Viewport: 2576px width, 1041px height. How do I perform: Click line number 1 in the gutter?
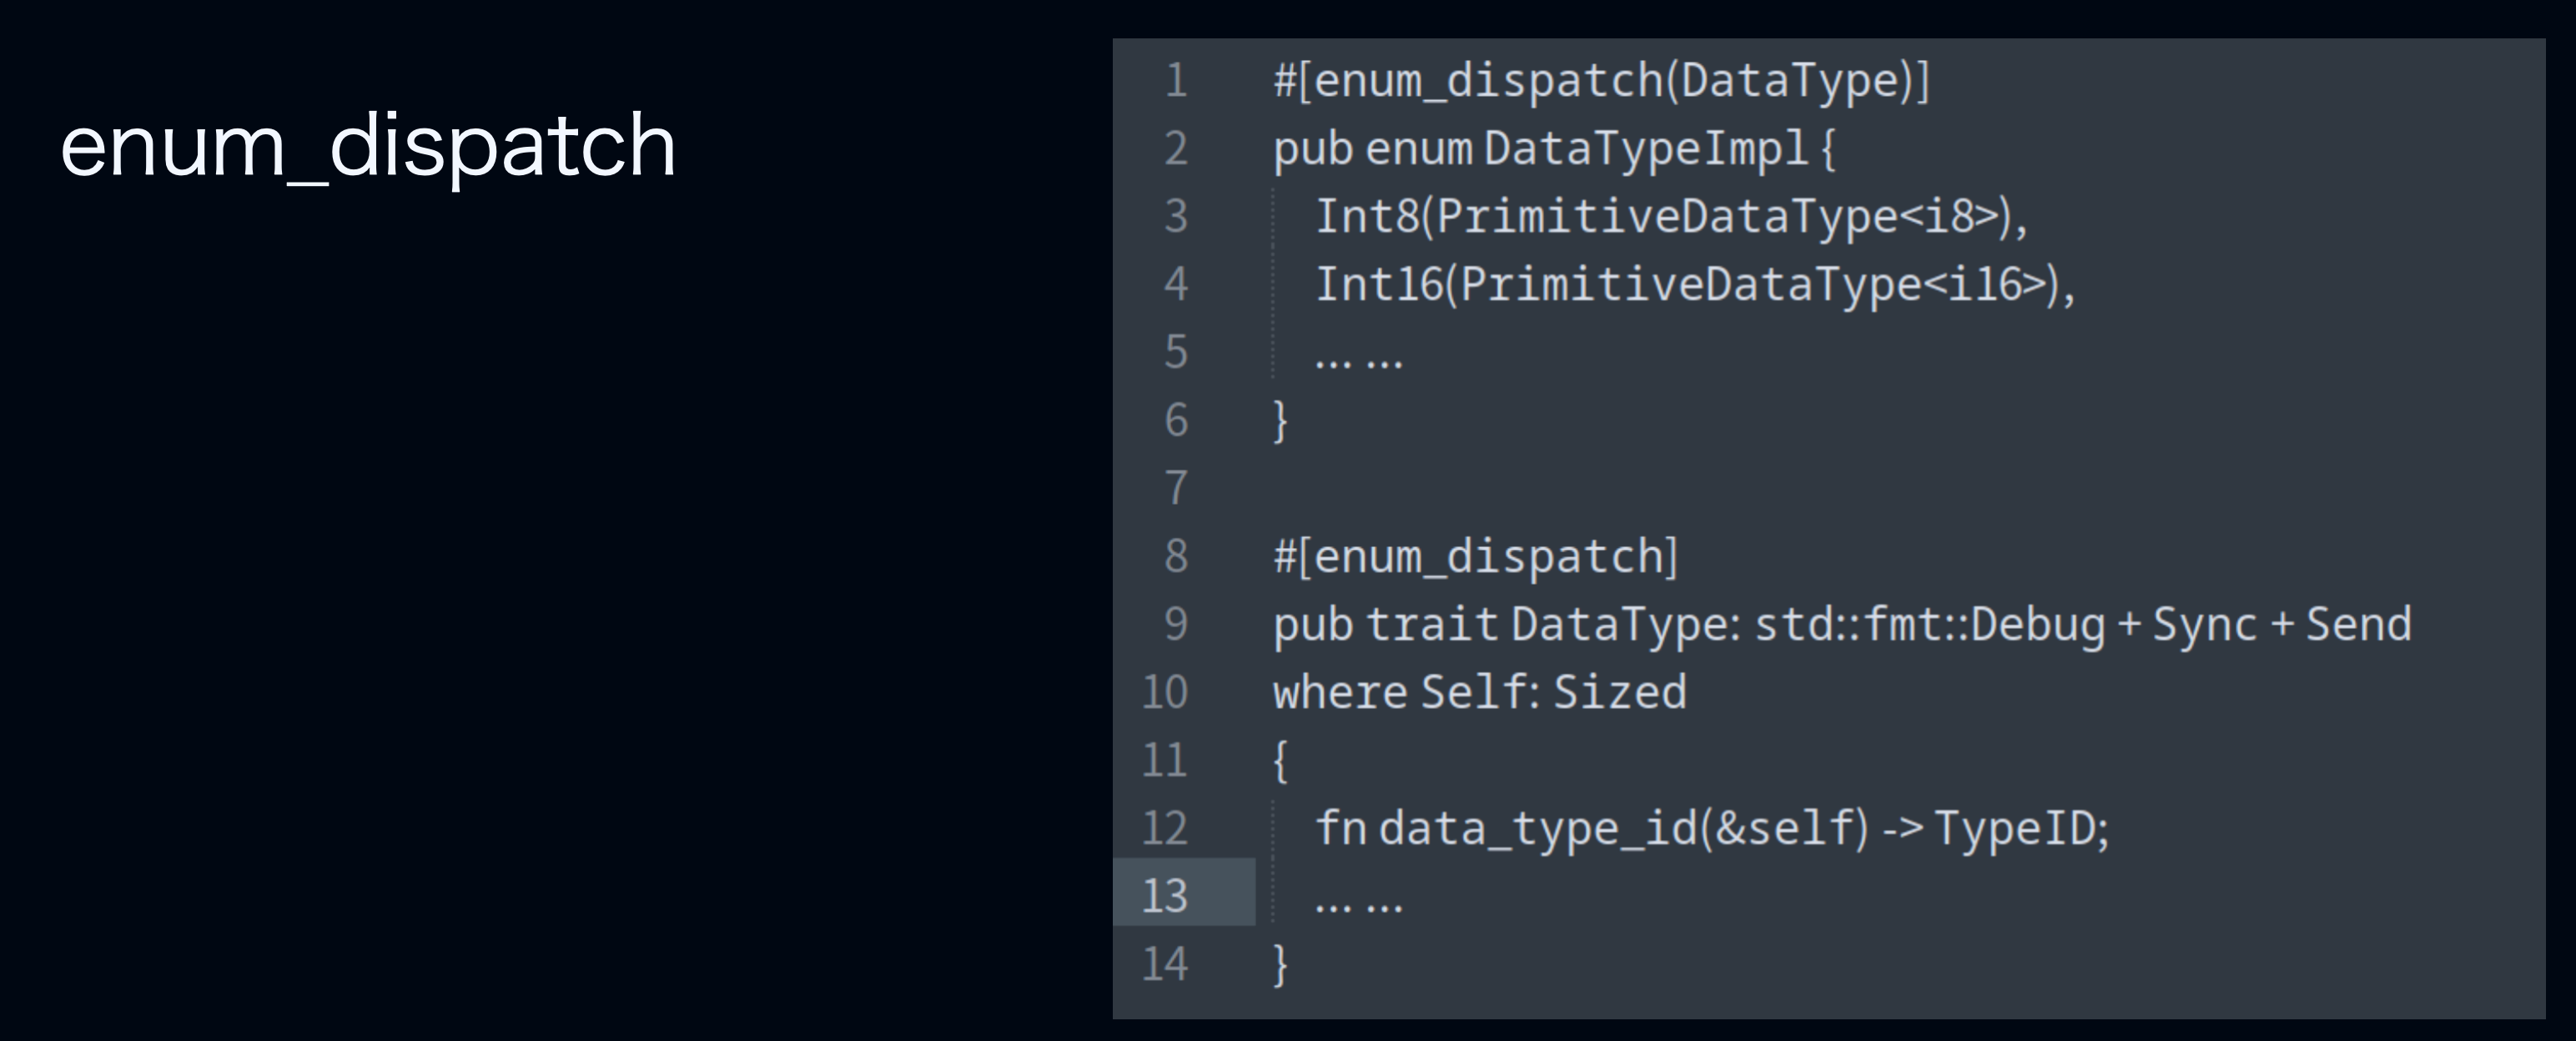point(1176,81)
